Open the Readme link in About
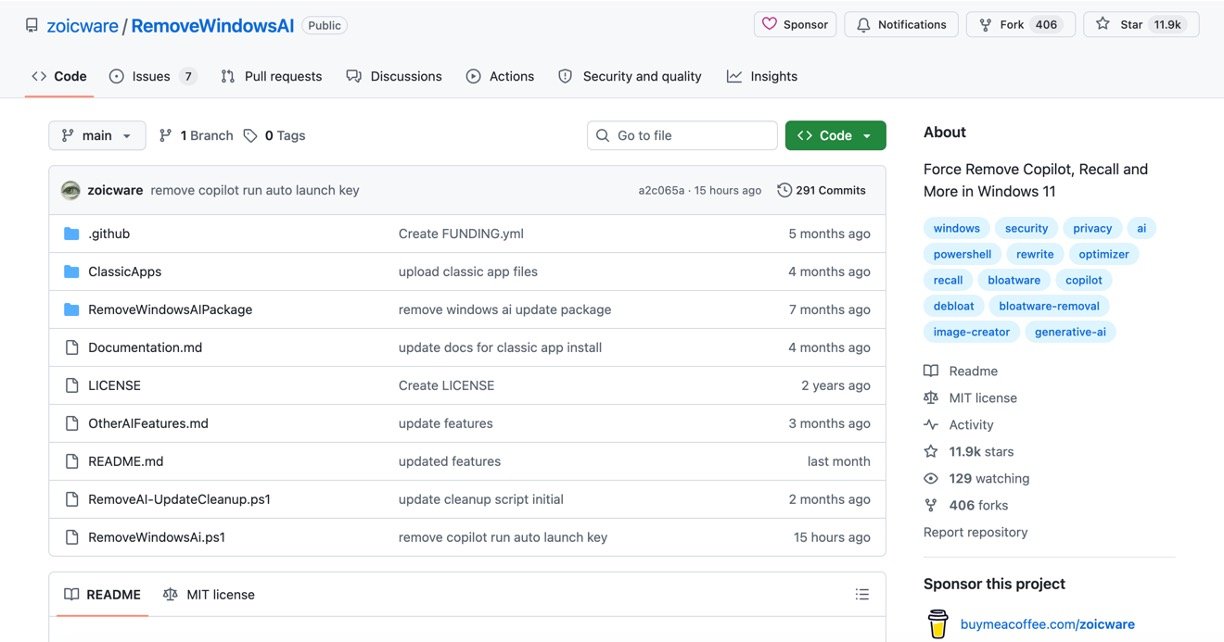 pos(961,371)
